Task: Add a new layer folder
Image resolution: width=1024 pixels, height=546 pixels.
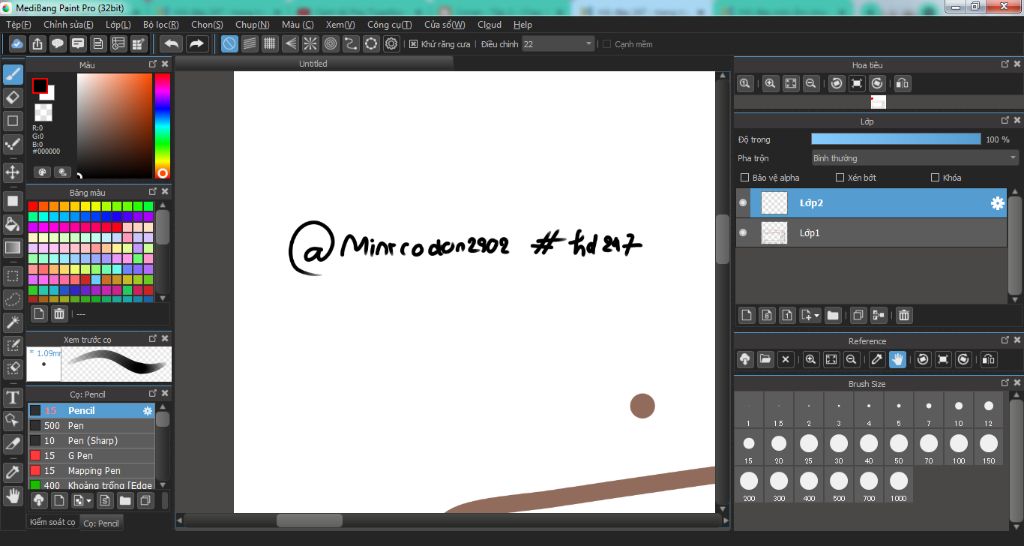Action: [x=833, y=315]
